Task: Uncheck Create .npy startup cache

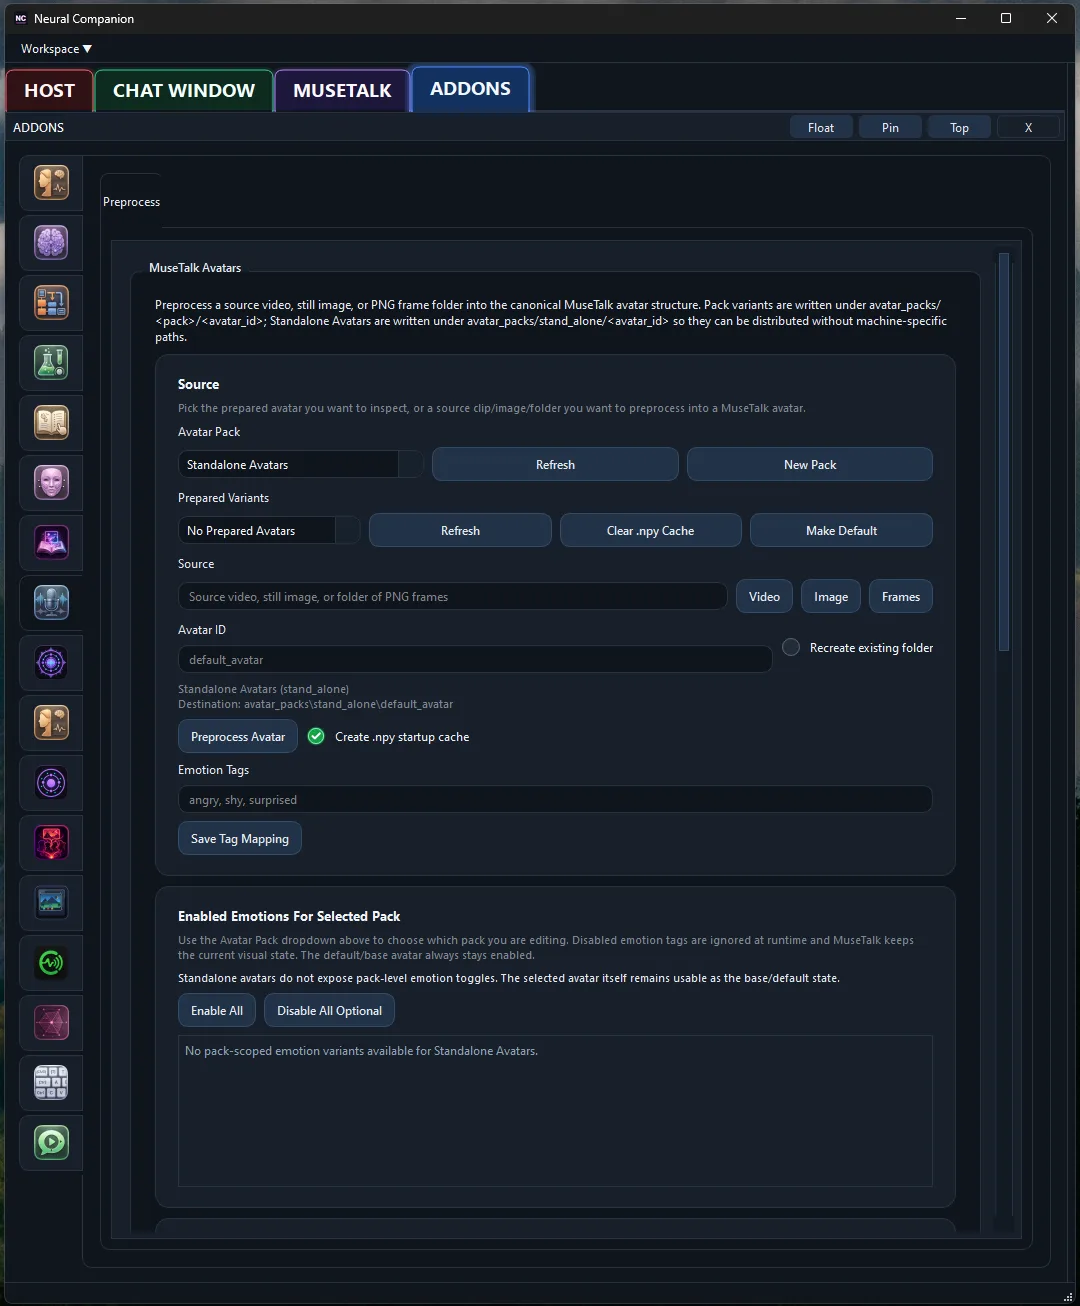Action: [x=316, y=736]
